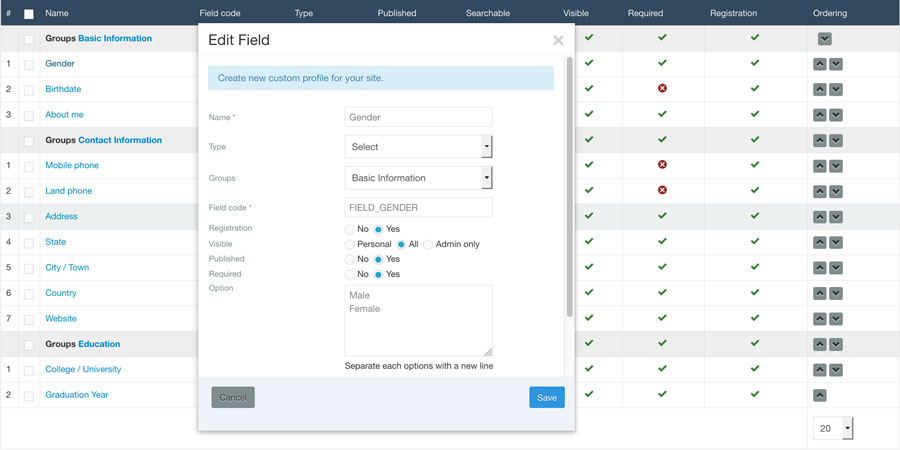The image size is (900, 450).
Task: Open the Basic Information group link
Action: (x=115, y=38)
